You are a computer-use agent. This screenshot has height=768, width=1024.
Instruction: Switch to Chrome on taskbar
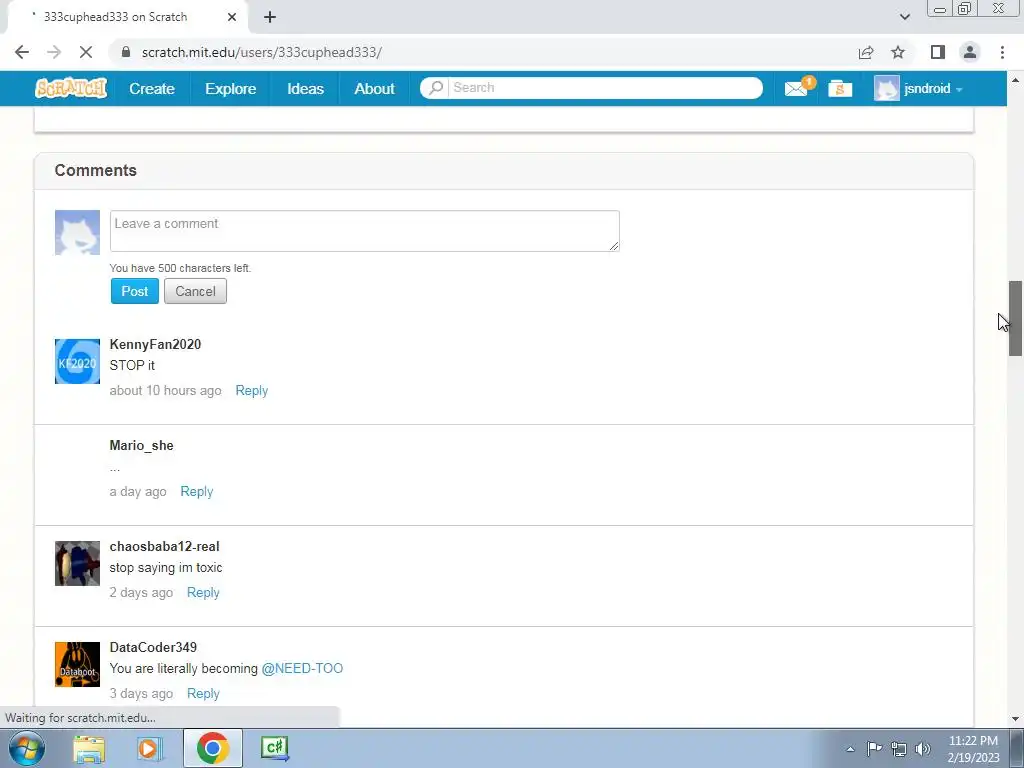coord(212,748)
